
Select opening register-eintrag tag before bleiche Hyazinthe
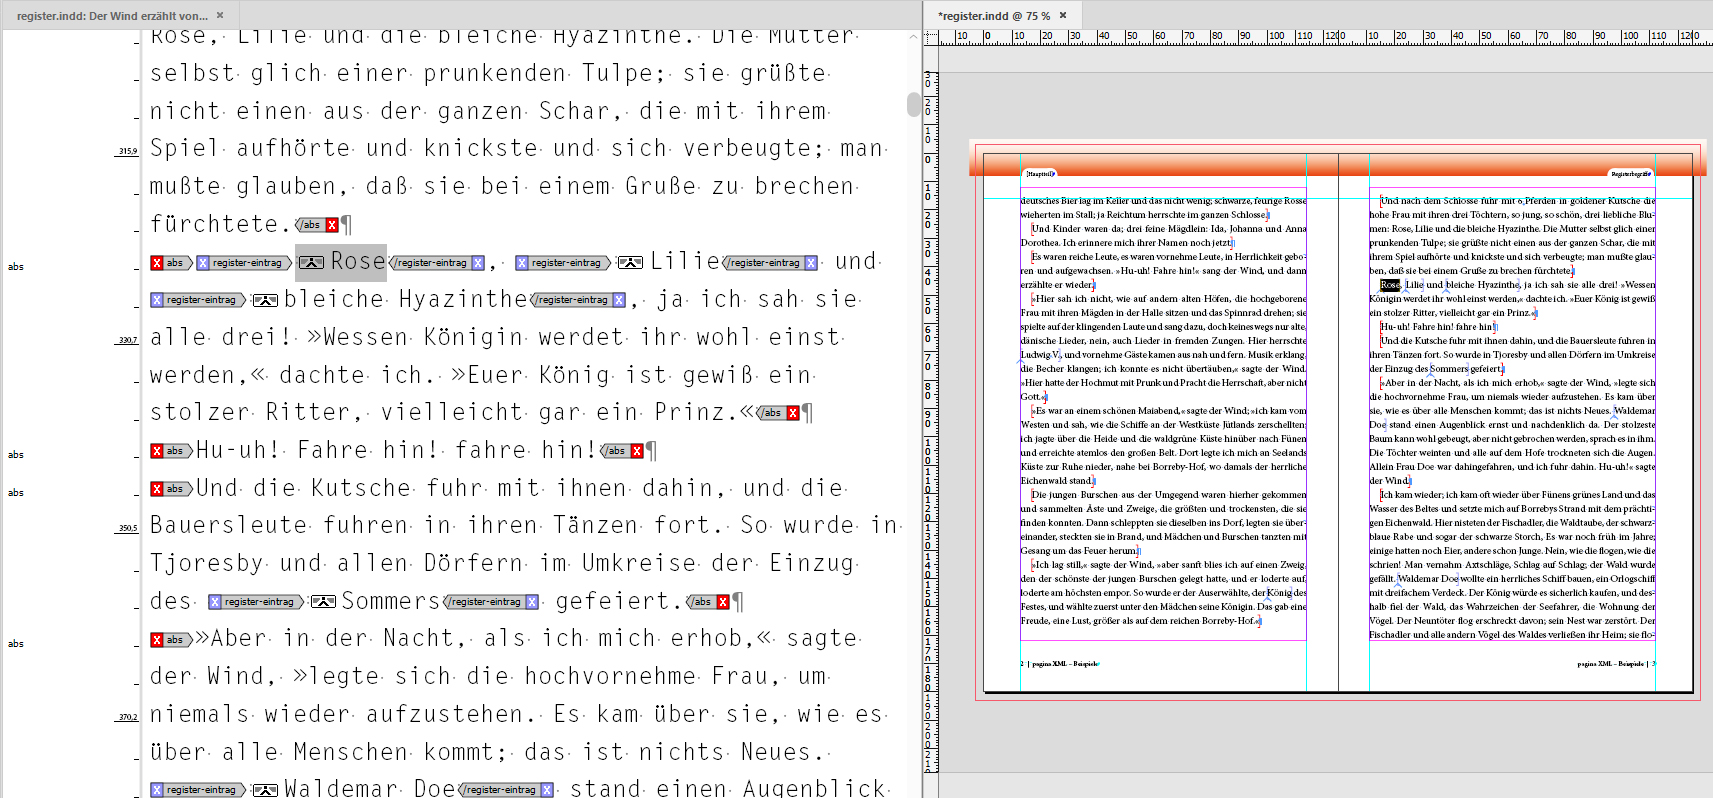(199, 300)
